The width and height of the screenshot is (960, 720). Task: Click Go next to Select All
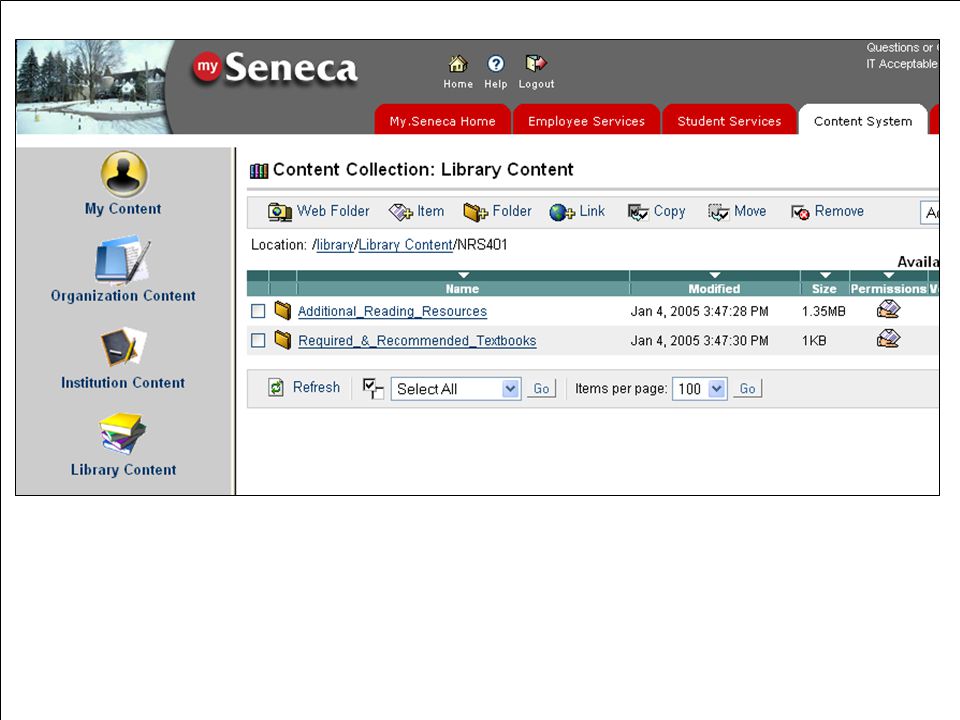541,389
